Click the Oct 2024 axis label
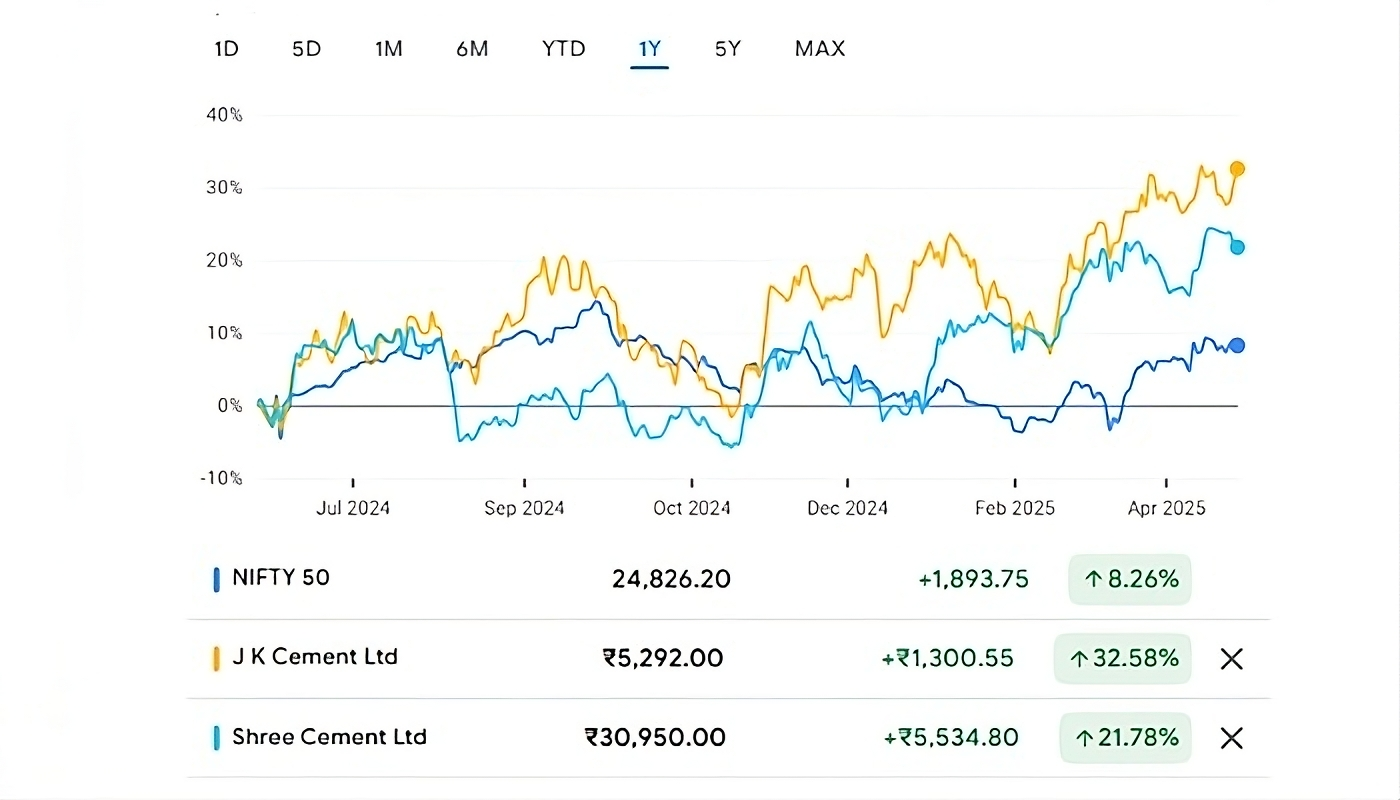 (x=692, y=509)
